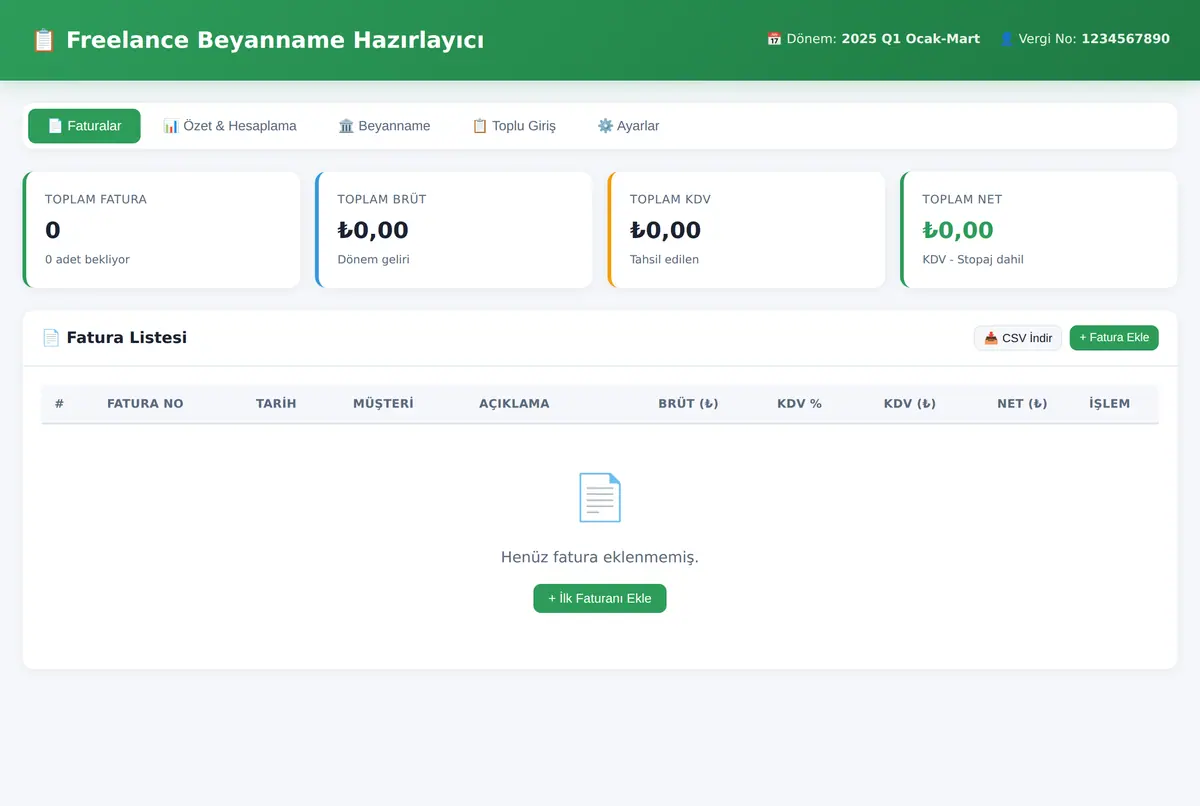This screenshot has height=806, width=1200.
Task: Click the AÇIKLAMA column header
Action: click(x=514, y=404)
